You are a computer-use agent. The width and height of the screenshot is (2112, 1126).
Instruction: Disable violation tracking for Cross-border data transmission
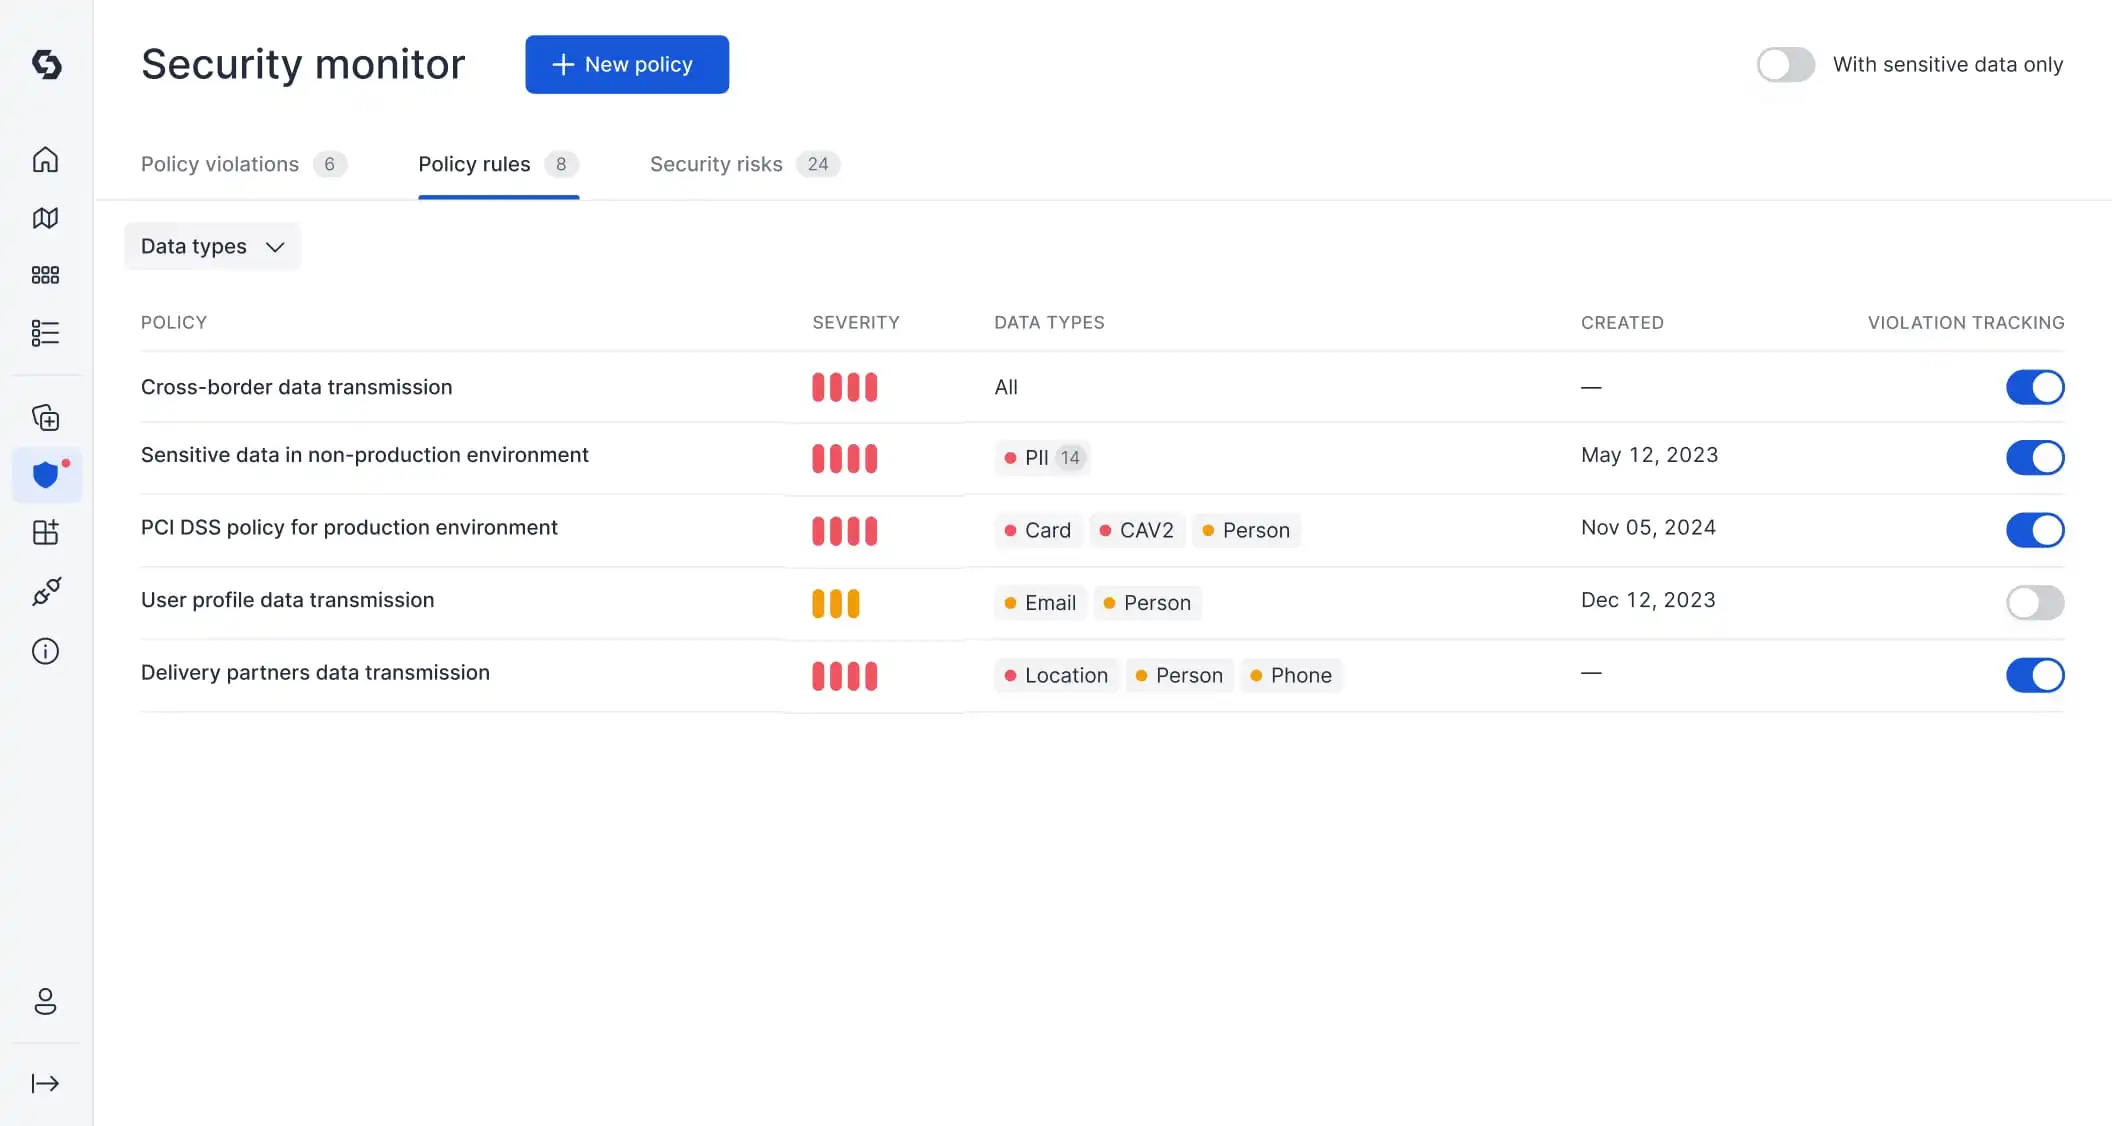tap(2035, 387)
